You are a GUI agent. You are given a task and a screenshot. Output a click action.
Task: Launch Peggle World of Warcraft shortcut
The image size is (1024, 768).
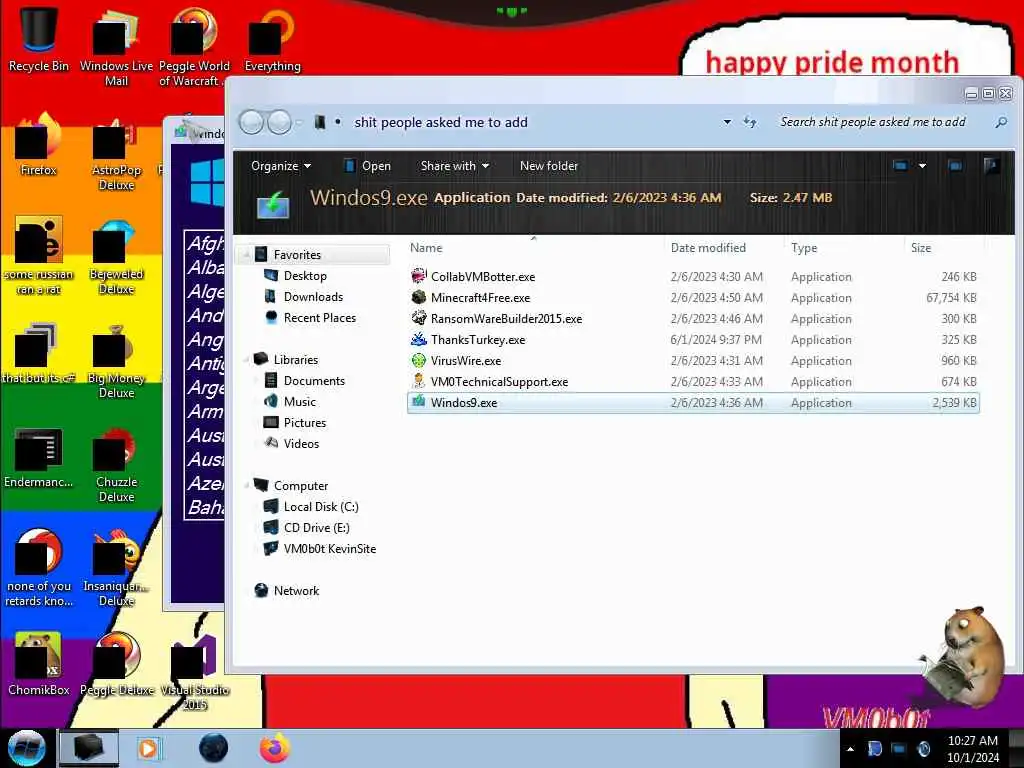coord(194,47)
